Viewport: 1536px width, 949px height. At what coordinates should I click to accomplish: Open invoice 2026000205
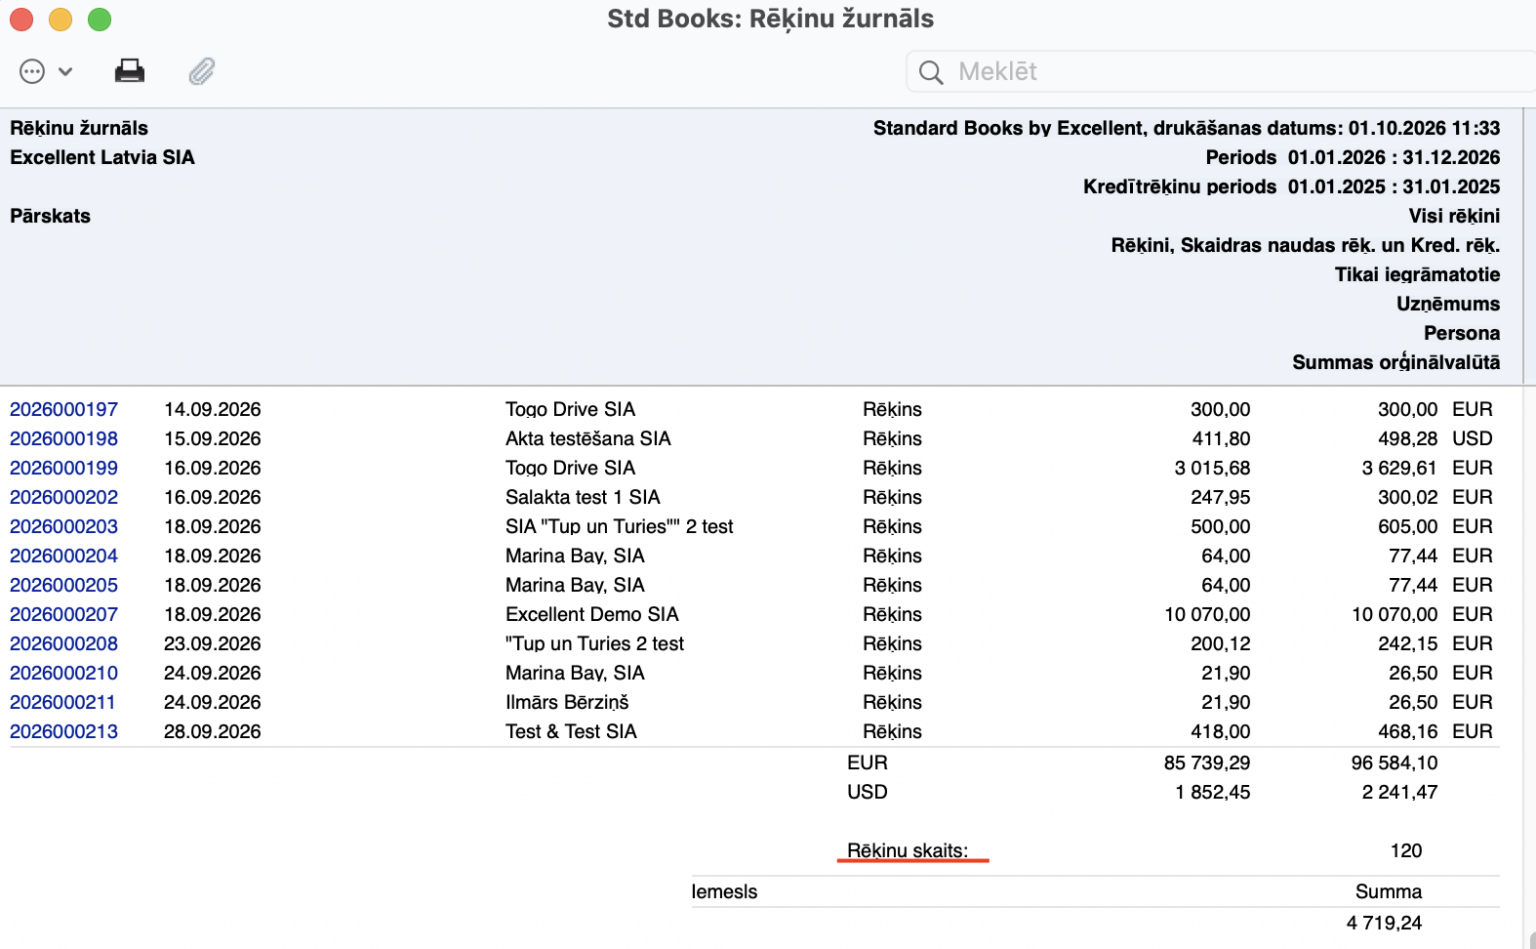coord(64,584)
